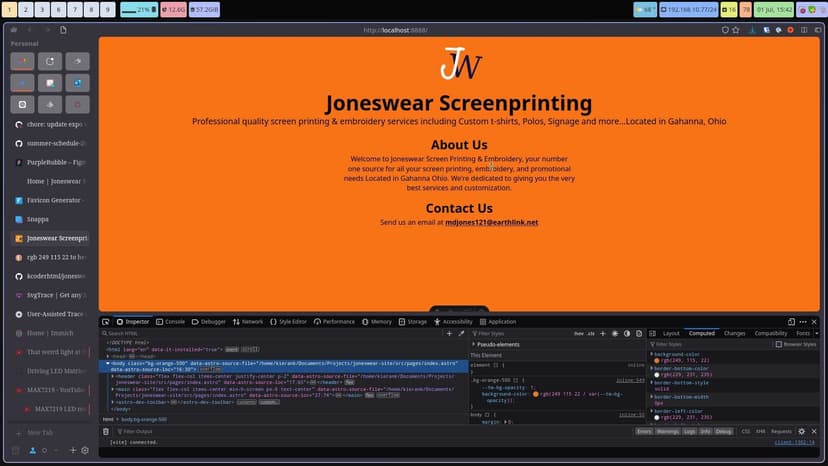
Task: Toggle the .cls classes panel
Action: click(x=590, y=333)
